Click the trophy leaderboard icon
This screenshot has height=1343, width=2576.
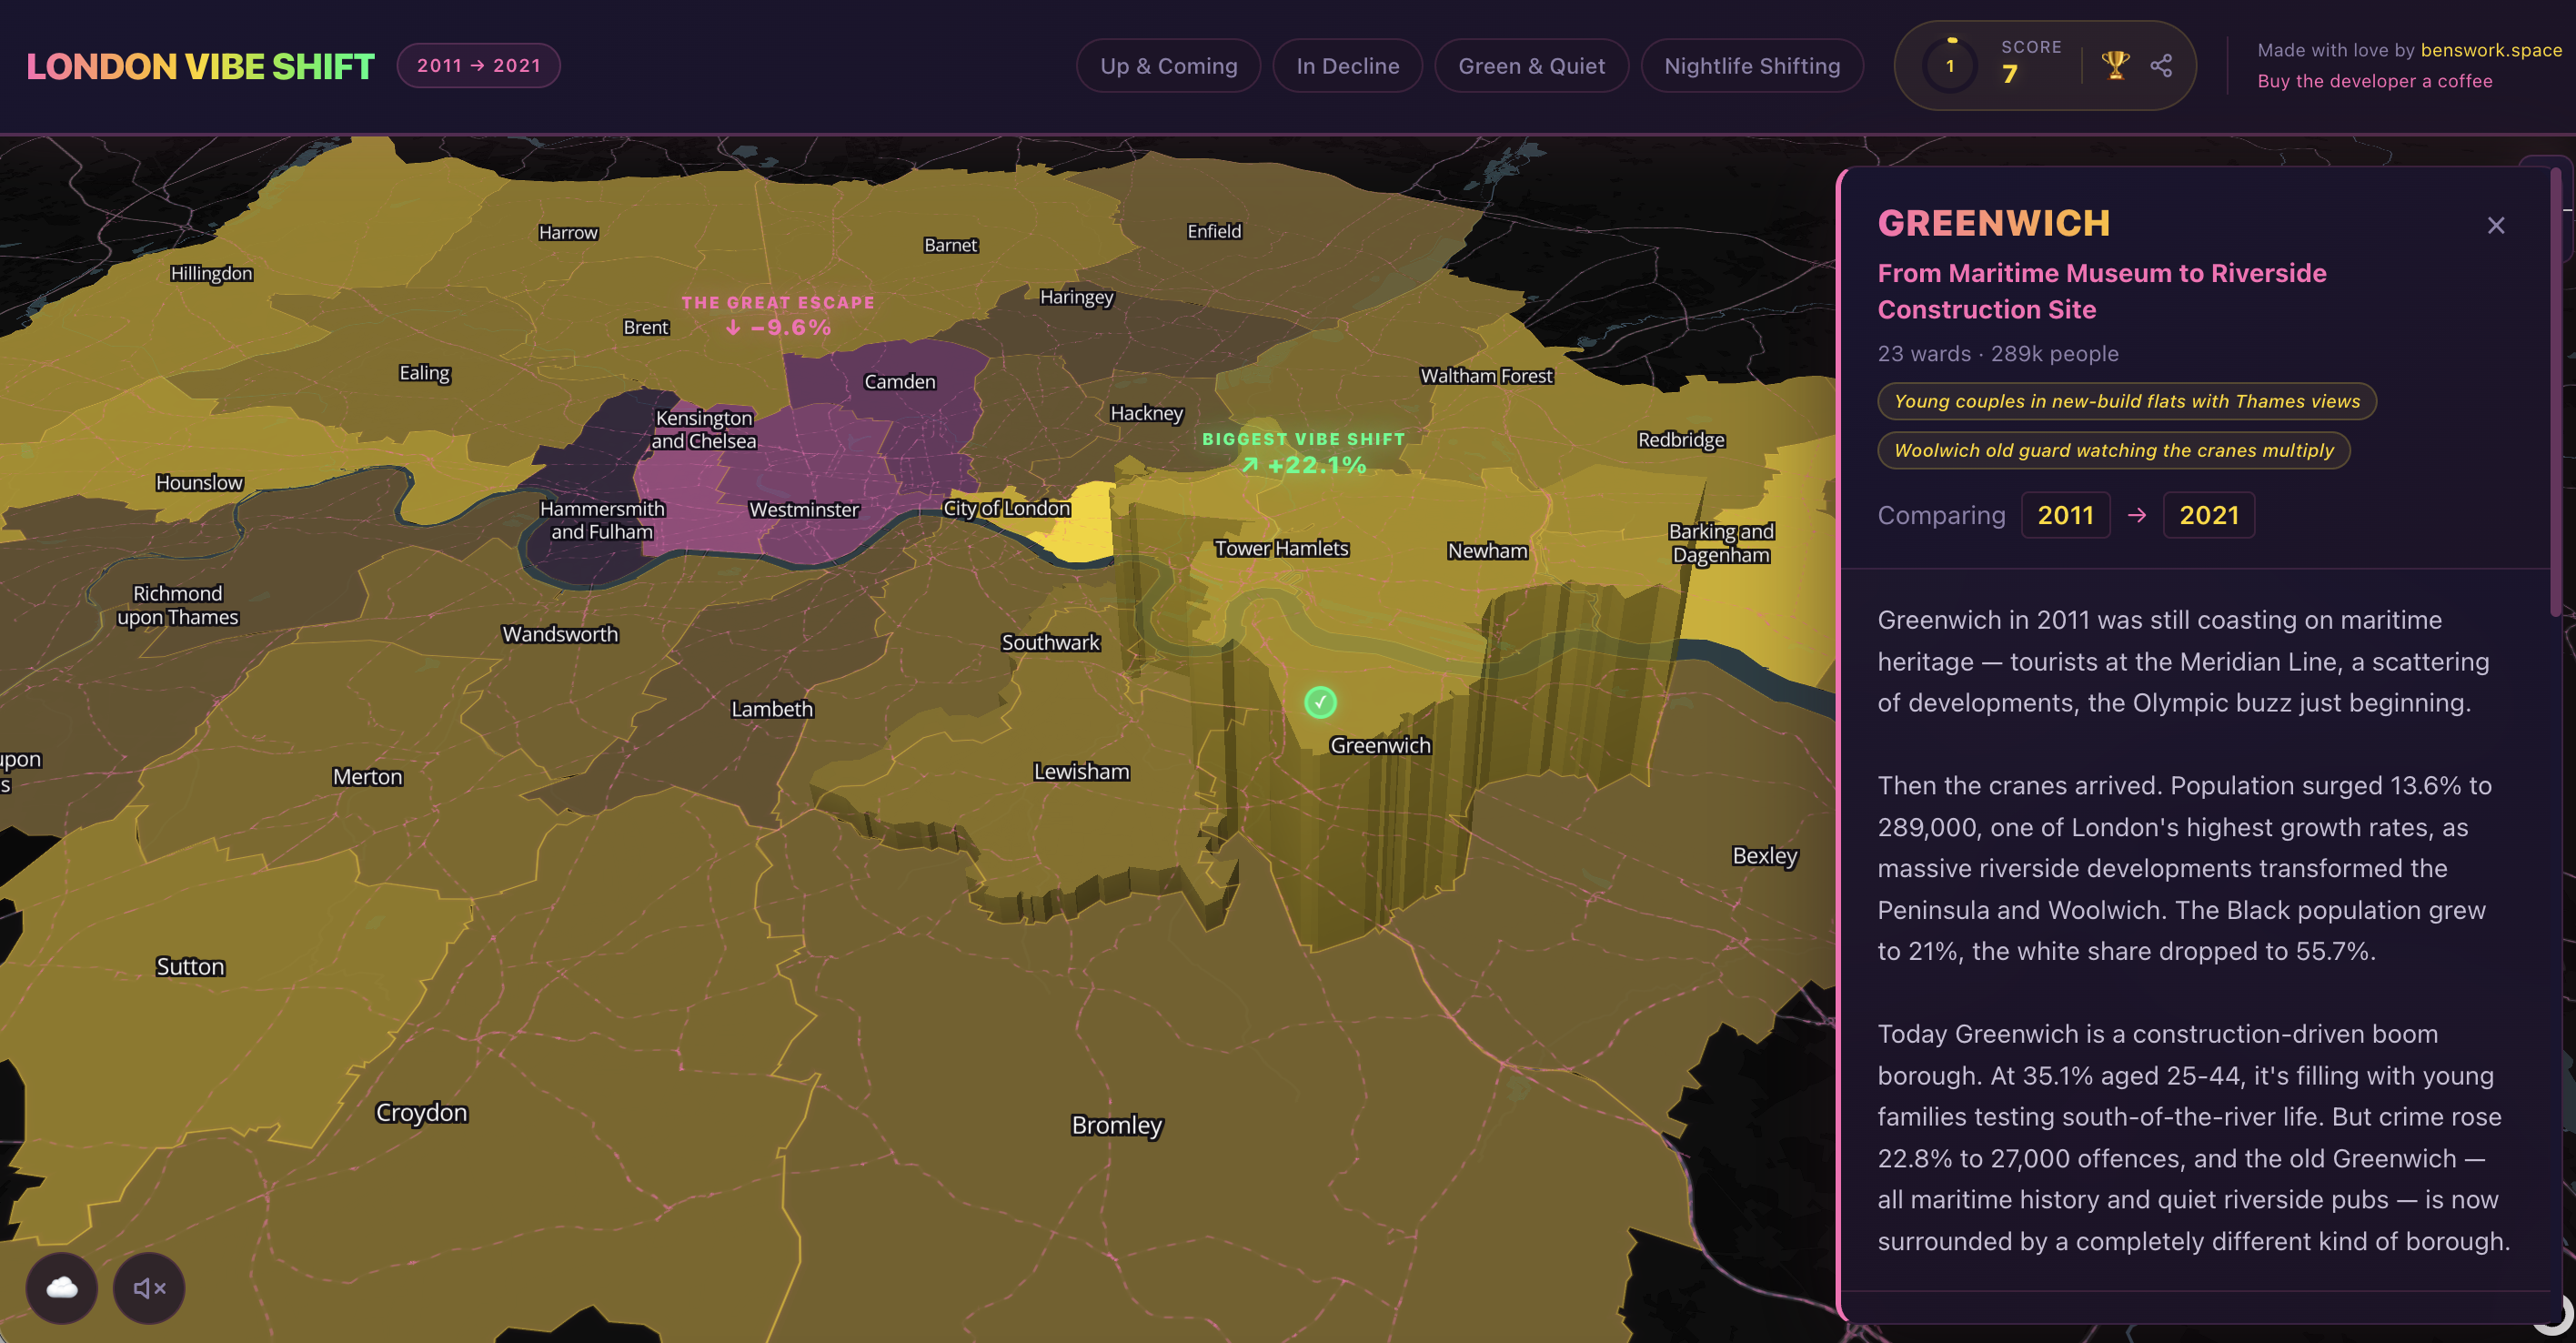pos(2115,65)
